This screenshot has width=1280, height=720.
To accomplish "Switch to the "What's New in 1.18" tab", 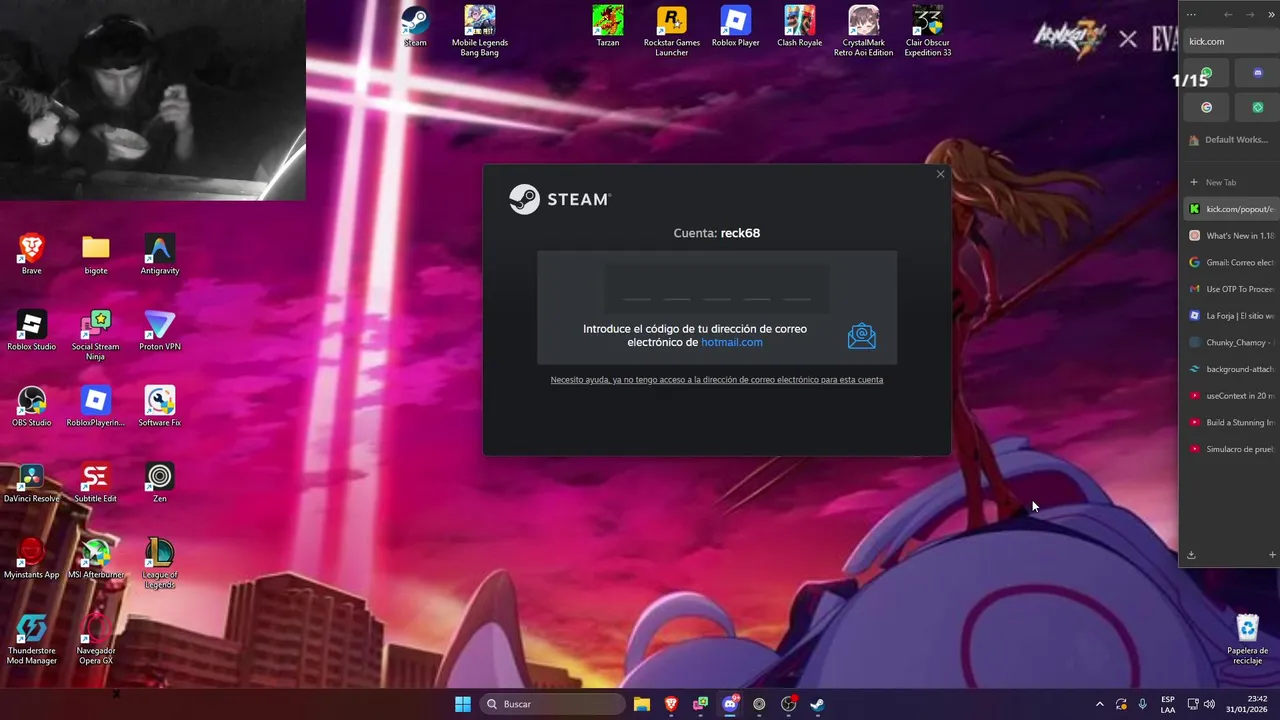I will (x=1232, y=236).
